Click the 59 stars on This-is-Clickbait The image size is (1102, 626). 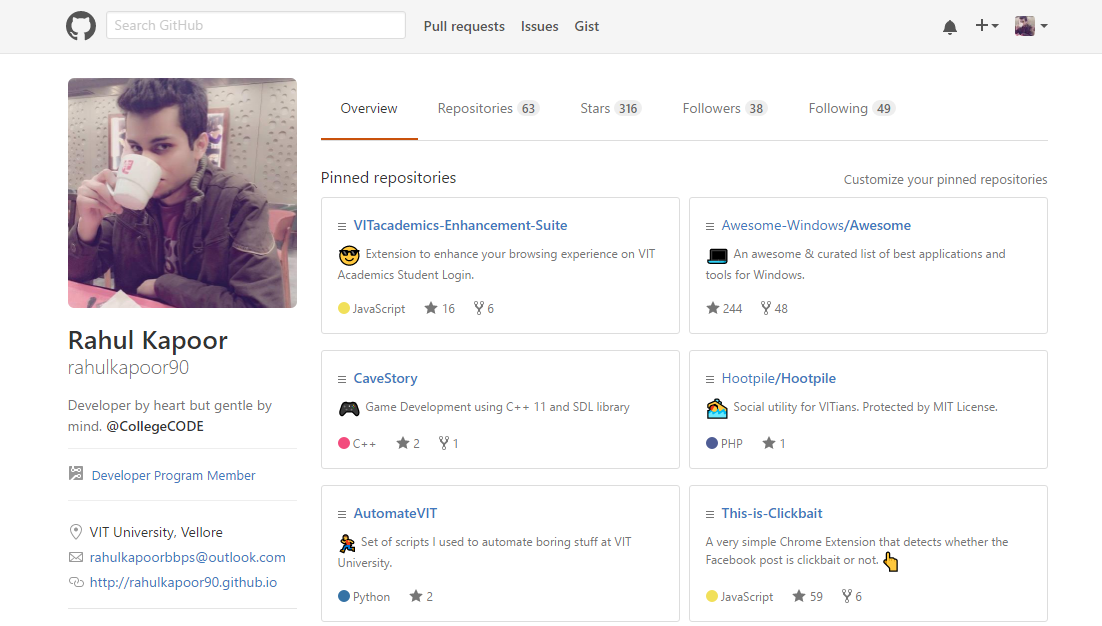808,596
